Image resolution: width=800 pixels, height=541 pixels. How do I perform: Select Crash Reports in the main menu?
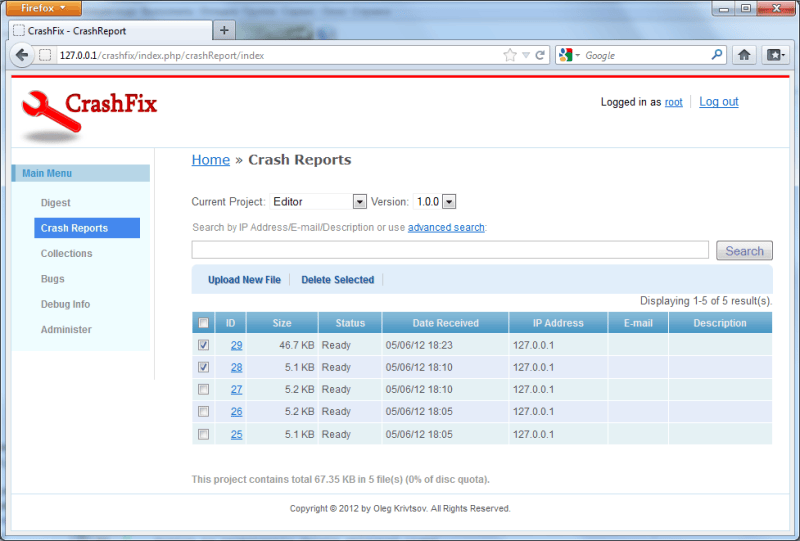click(x=87, y=228)
